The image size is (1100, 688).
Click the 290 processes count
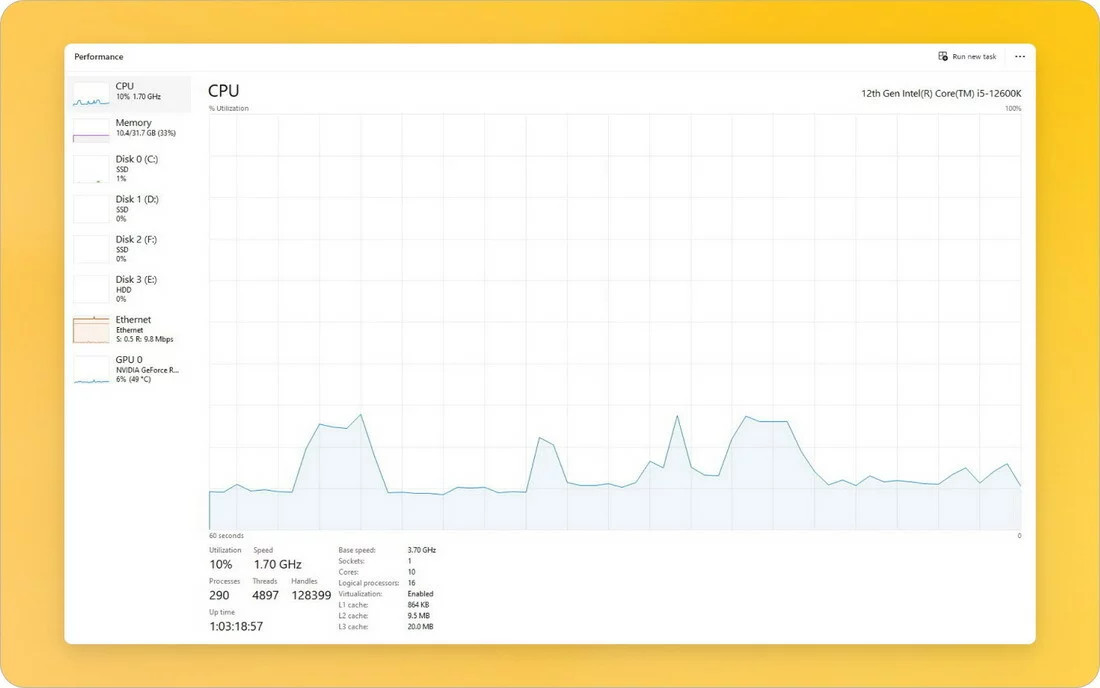point(219,595)
